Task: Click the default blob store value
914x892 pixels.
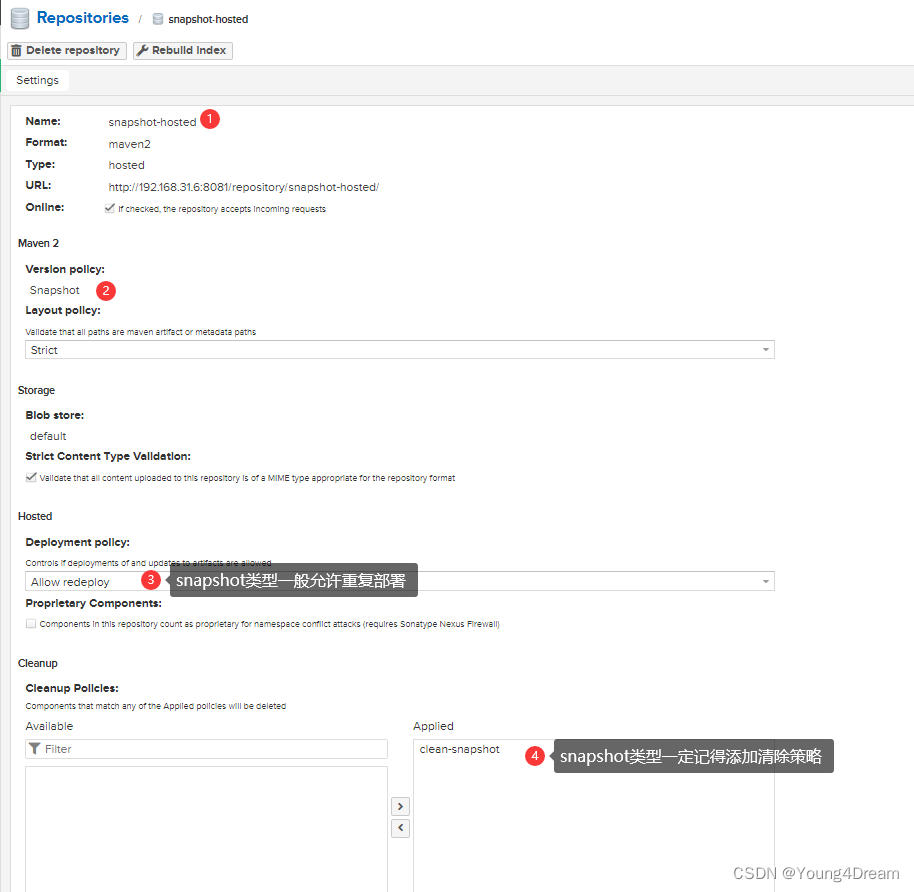Action: coord(48,436)
